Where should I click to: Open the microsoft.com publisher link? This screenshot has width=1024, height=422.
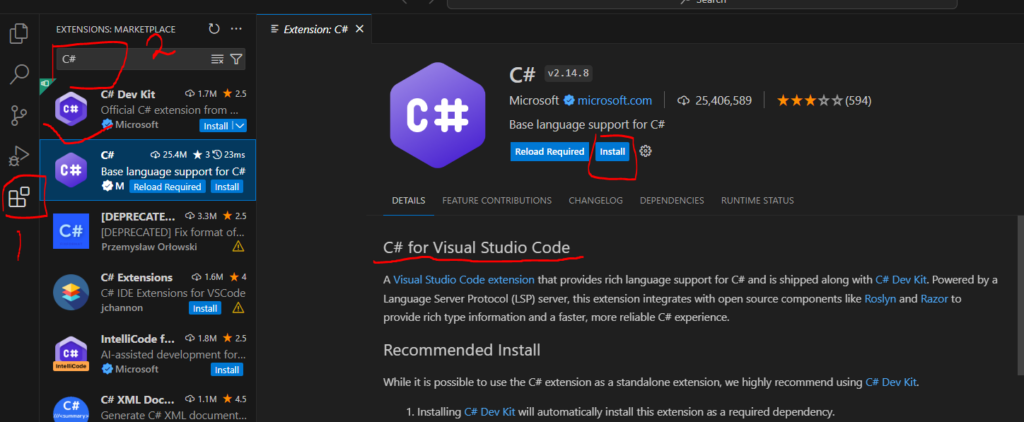(x=613, y=100)
